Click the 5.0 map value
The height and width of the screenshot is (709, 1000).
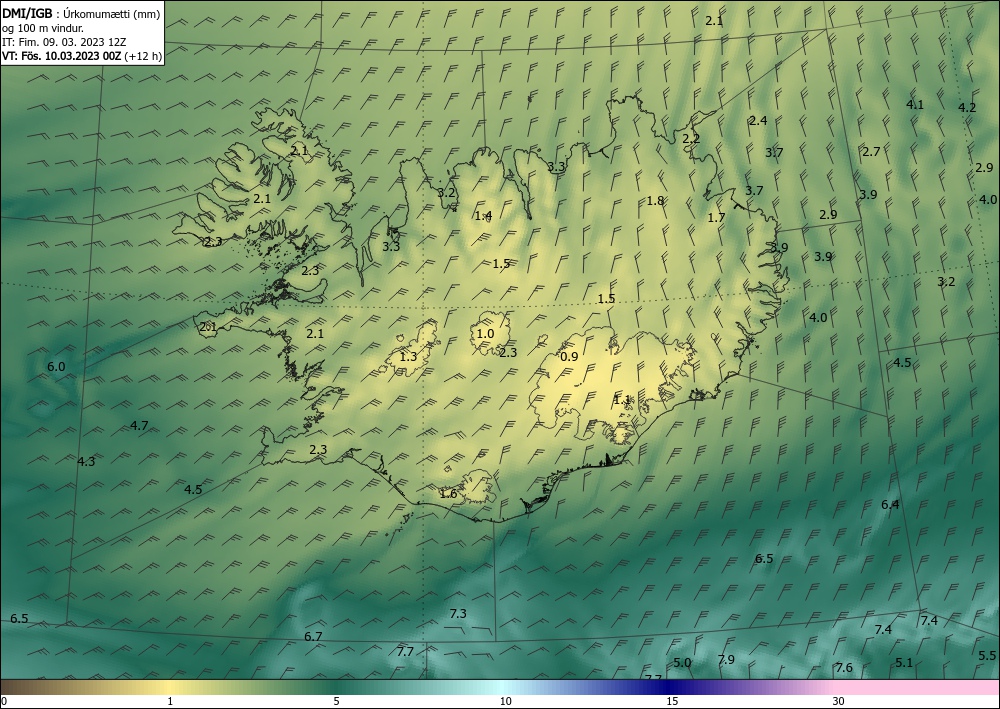pos(682,663)
